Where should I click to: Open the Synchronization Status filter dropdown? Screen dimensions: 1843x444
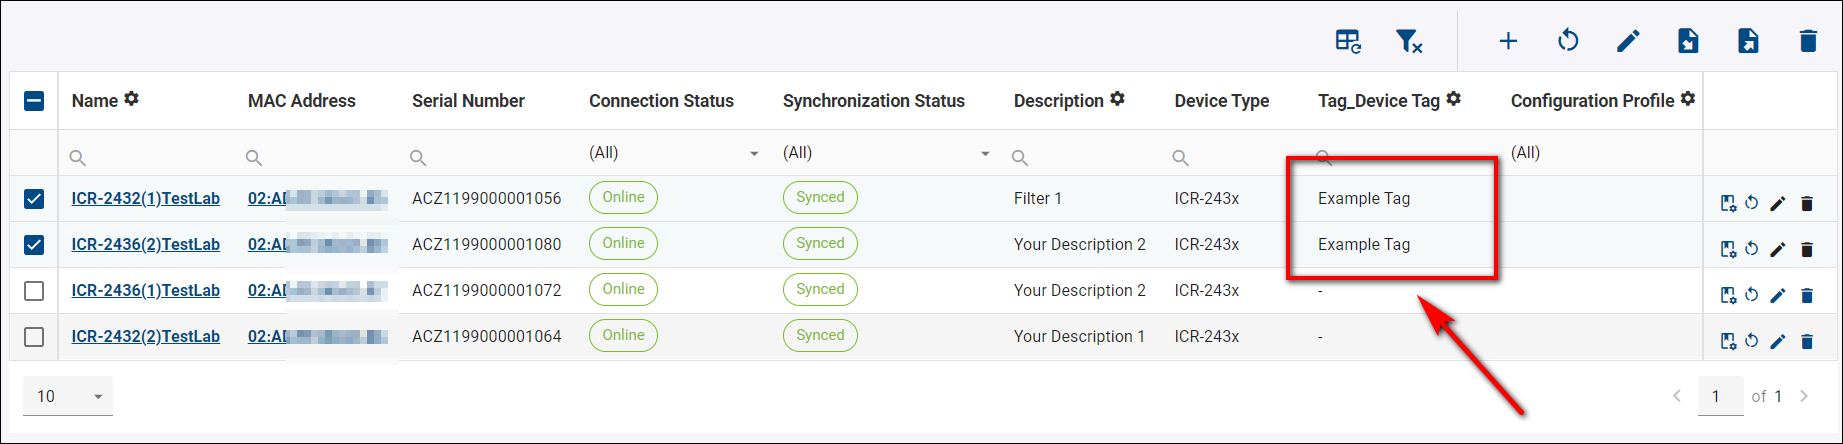coord(886,154)
